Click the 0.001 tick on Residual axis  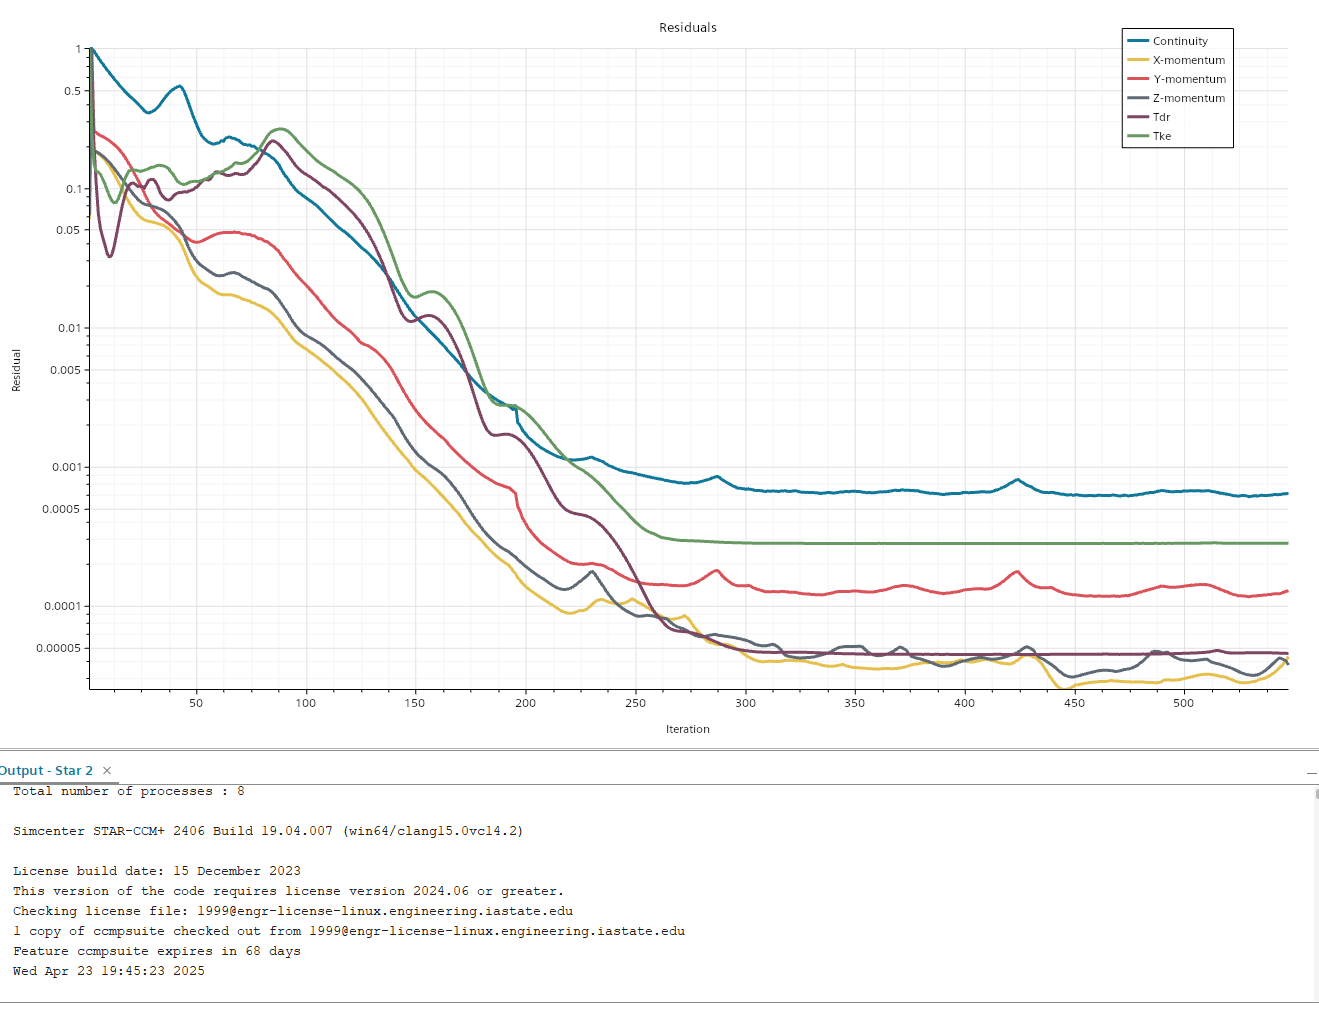pos(66,467)
